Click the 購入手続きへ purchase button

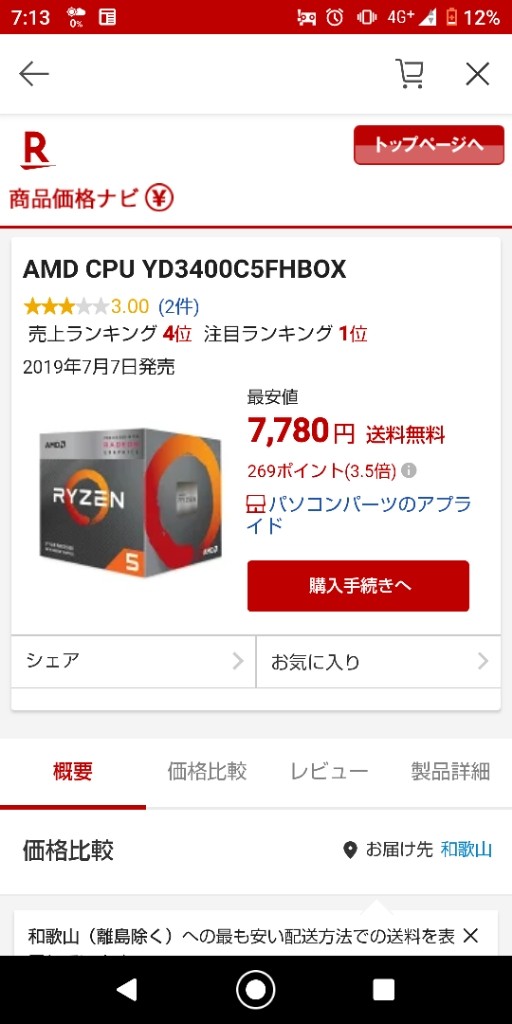(x=358, y=586)
